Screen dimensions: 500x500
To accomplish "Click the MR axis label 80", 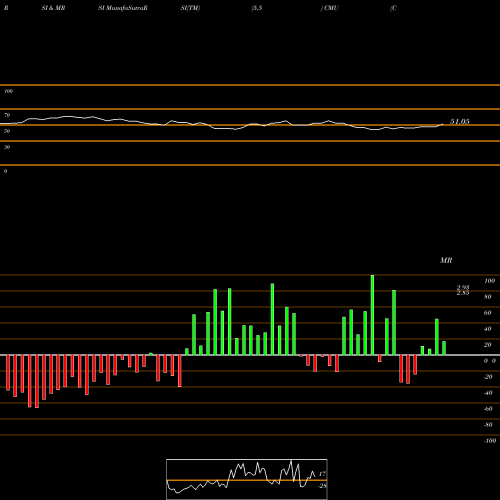I will click(x=488, y=297).
